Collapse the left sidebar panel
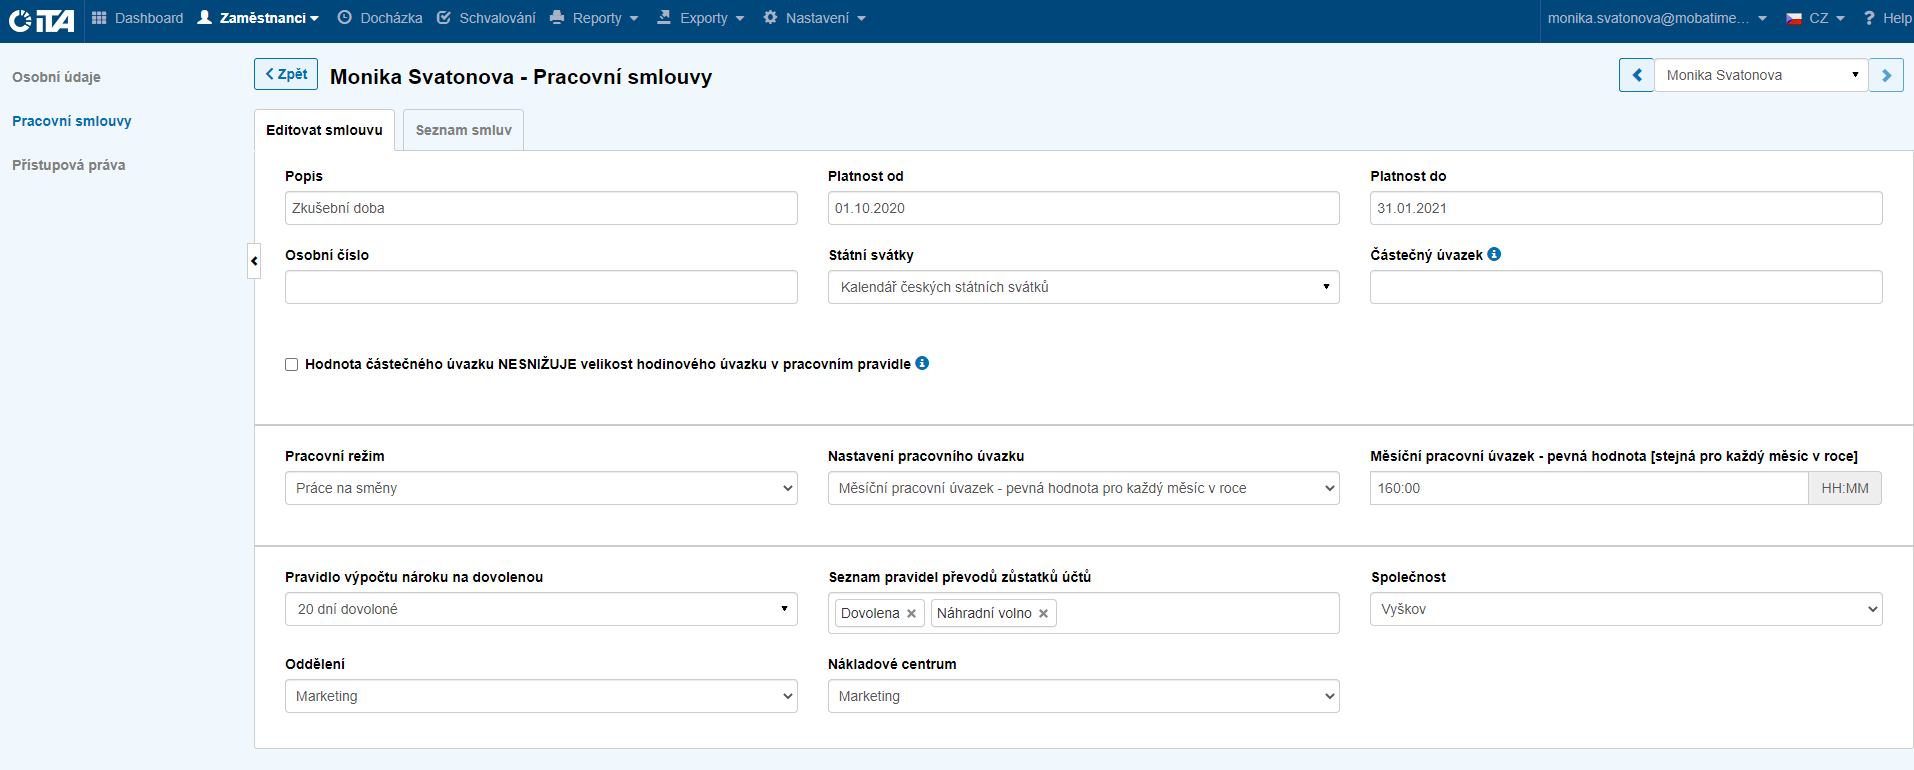The image size is (1914, 770). (x=254, y=261)
